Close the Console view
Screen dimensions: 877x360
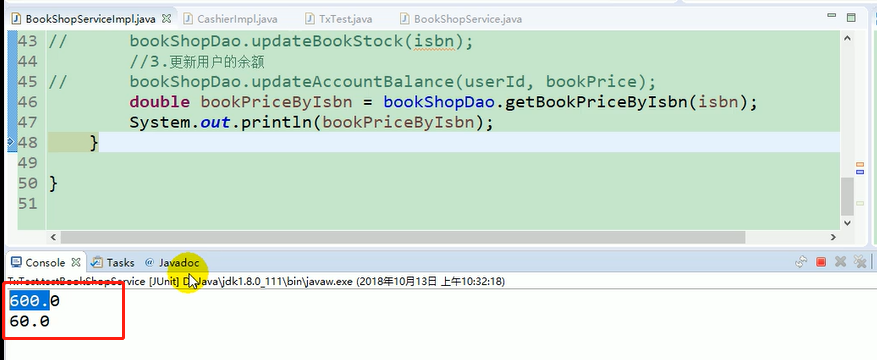(76, 262)
